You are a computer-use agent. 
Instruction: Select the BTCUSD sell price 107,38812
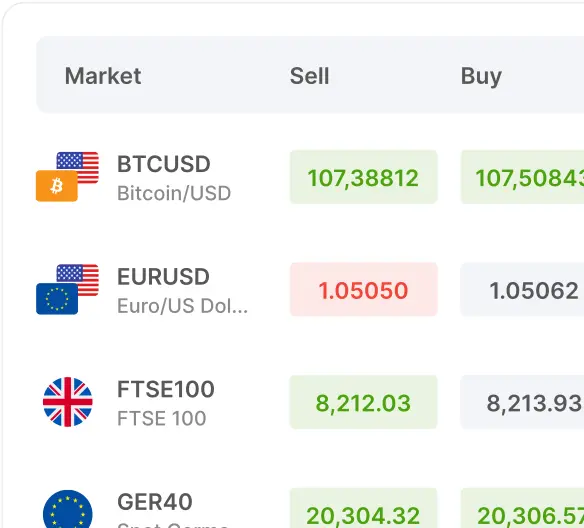click(364, 177)
